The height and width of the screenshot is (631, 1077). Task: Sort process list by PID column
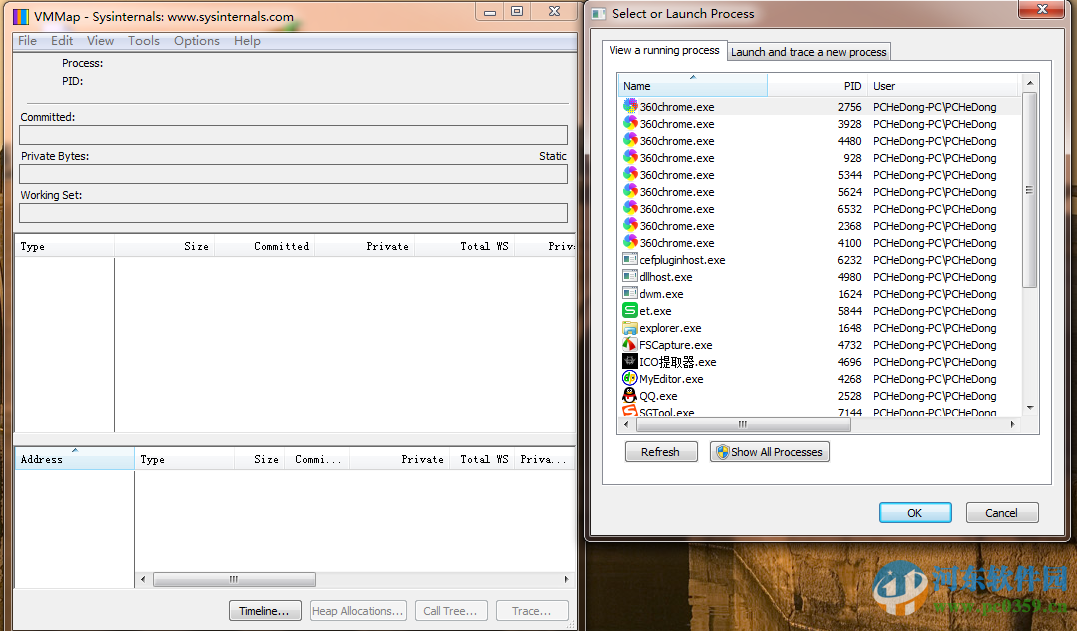pos(817,86)
